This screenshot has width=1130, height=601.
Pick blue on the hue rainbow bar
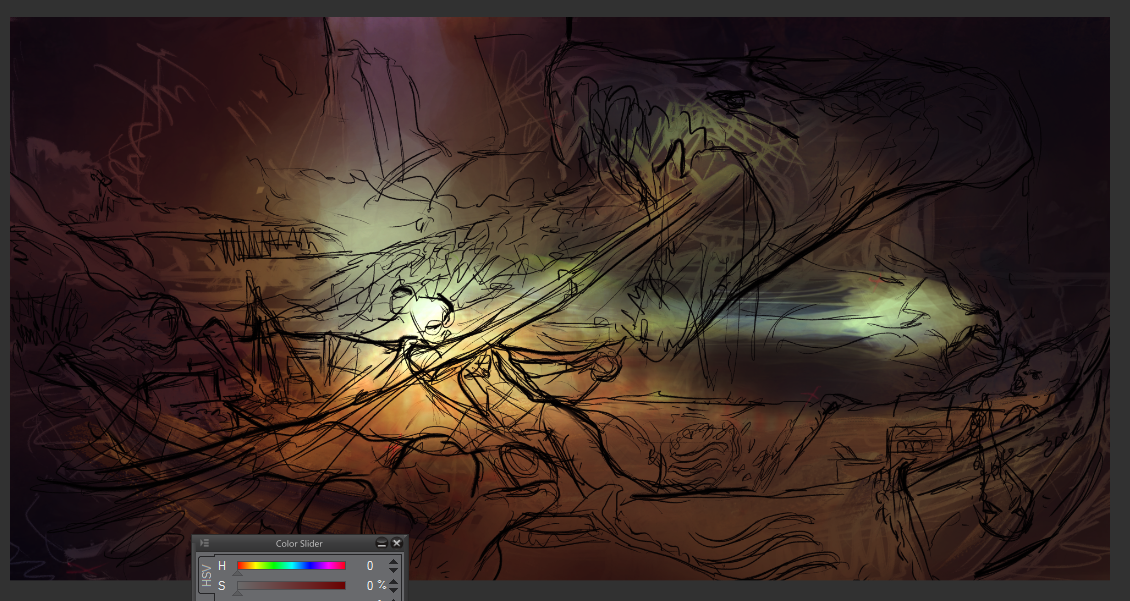(310, 566)
